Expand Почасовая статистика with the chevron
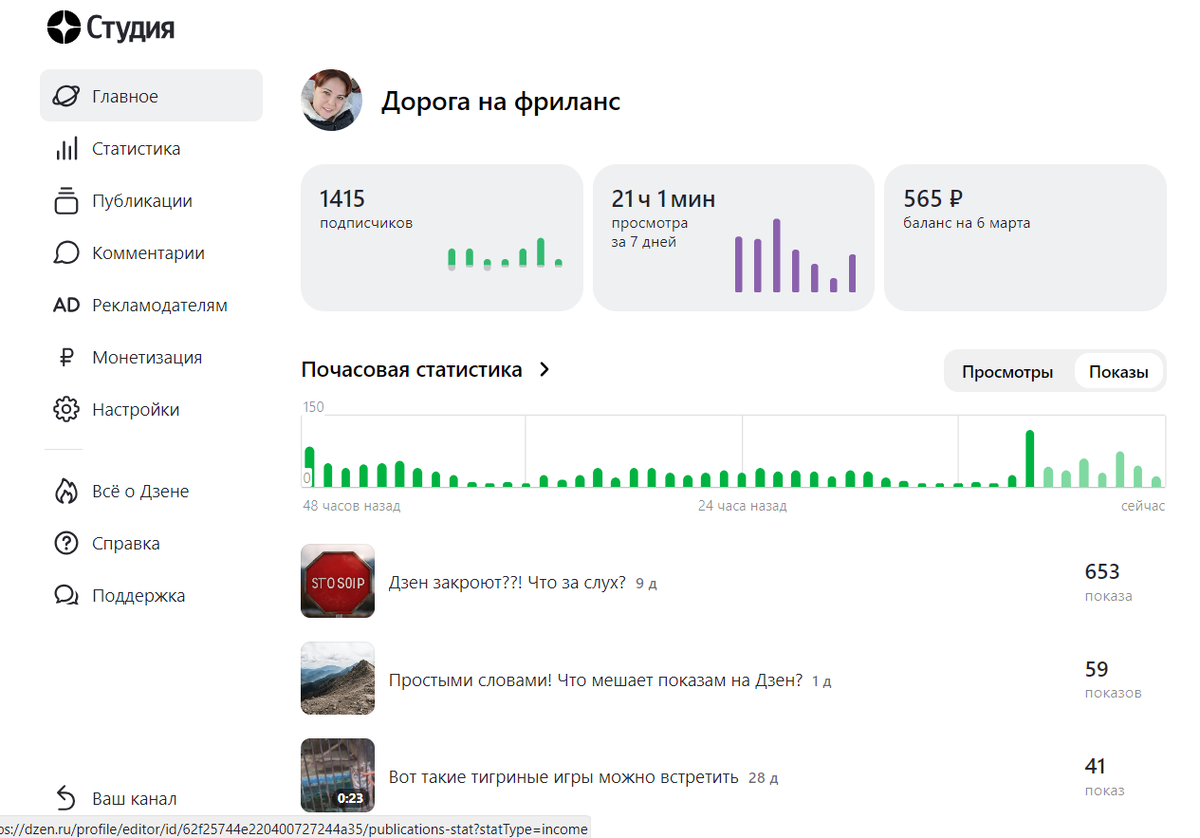The width and height of the screenshot is (1200, 838). pyautogui.click(x=545, y=370)
